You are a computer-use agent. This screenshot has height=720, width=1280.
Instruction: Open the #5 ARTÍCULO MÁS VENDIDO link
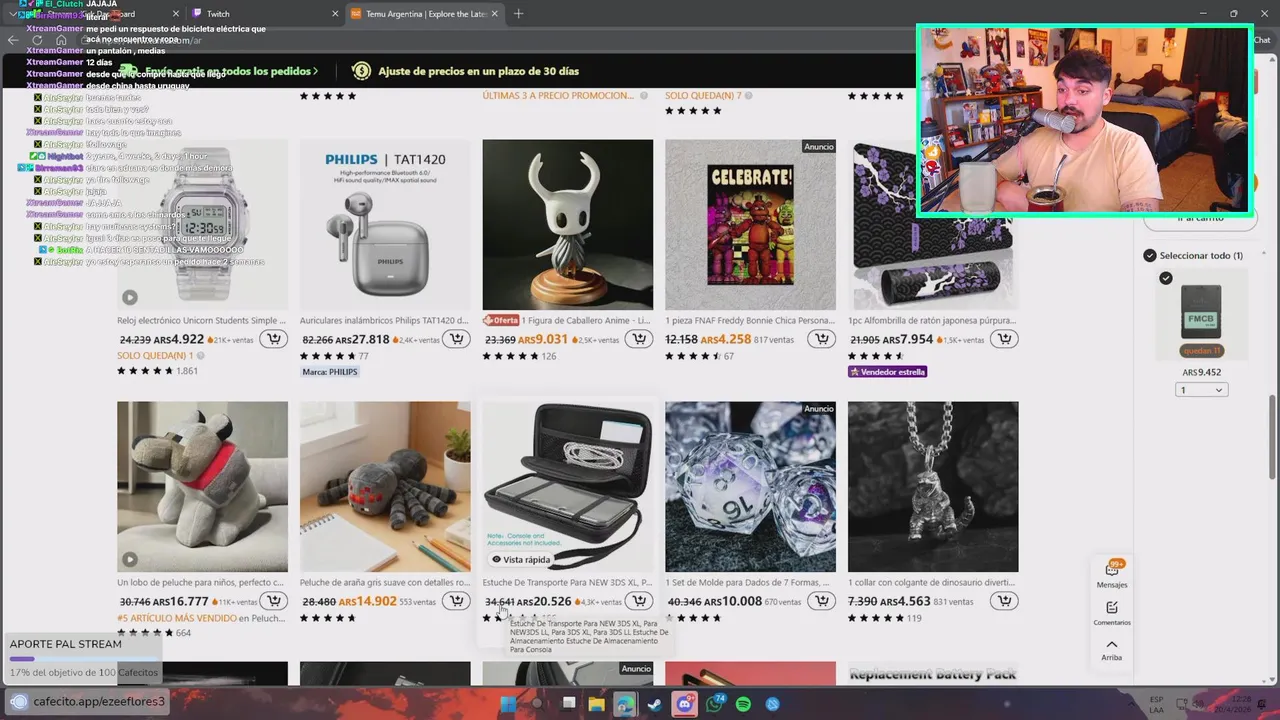click(176, 618)
